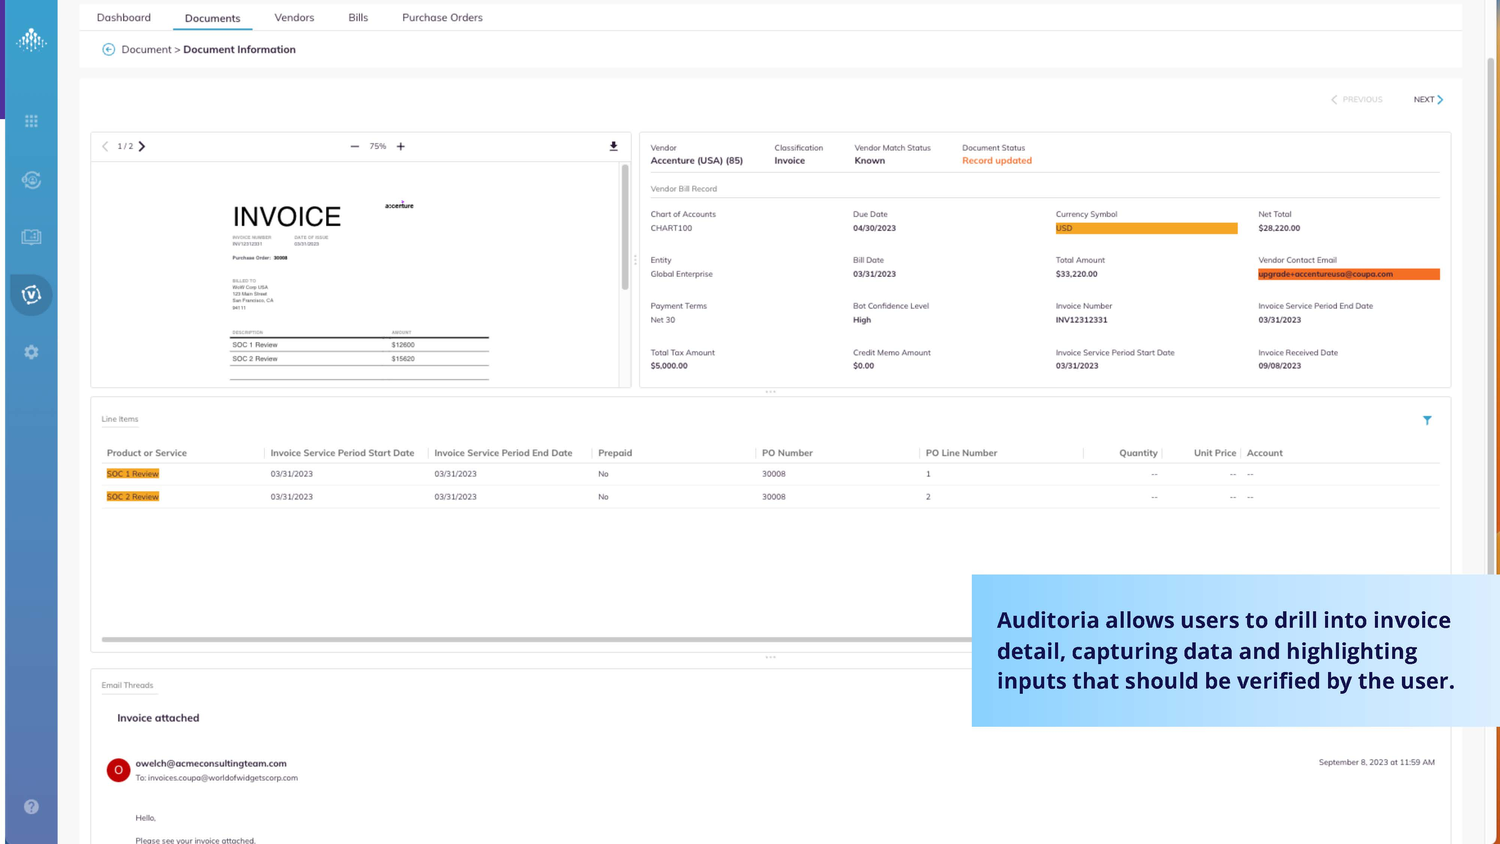Collapse the Vendor Bill Record panel via its dots handle

[x=770, y=392]
